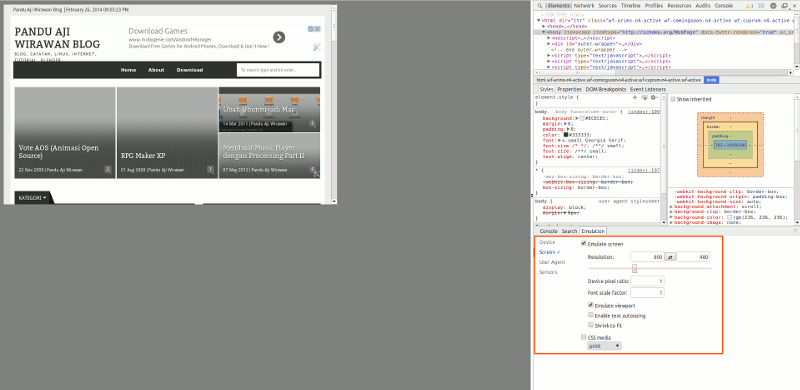Viewport: 800px width, 390px height.
Task: Expand the background property triangle in Styles
Action: tap(576, 118)
